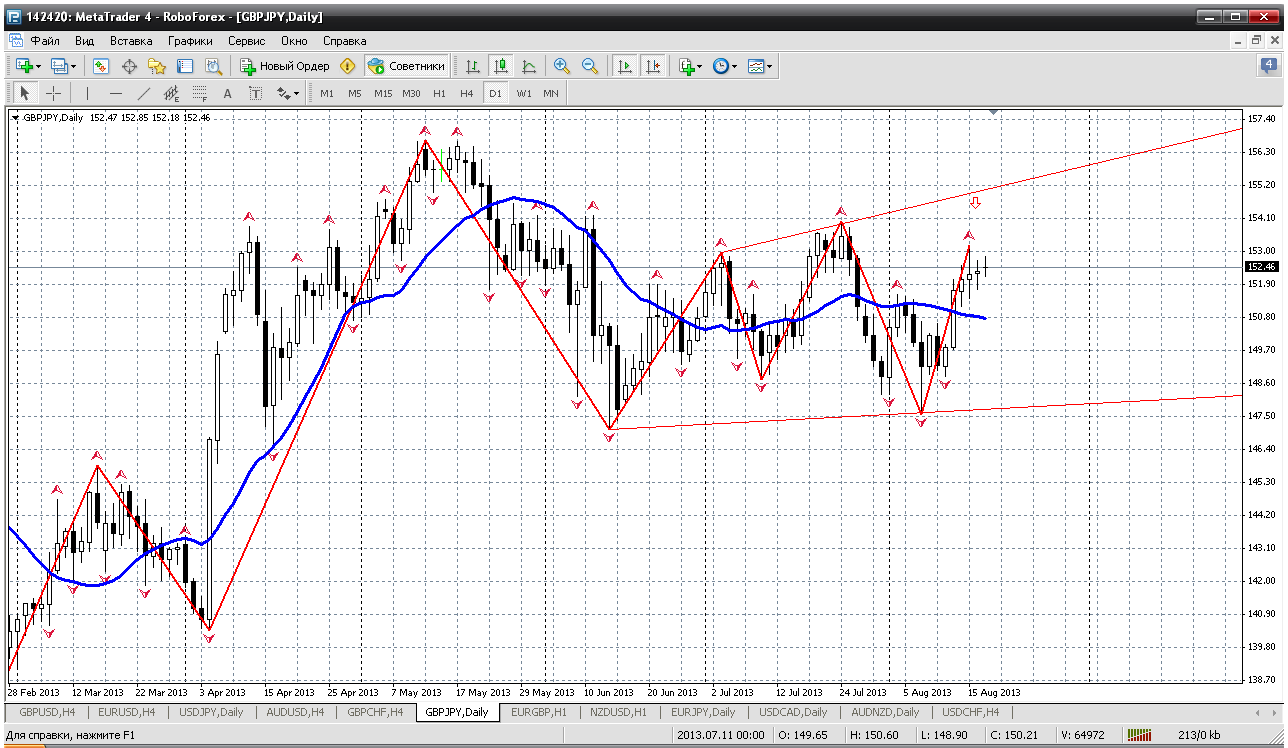Image resolution: width=1288 pixels, height=748 pixels.
Task: Click the connection status bars in the status bar
Action: [1140, 736]
